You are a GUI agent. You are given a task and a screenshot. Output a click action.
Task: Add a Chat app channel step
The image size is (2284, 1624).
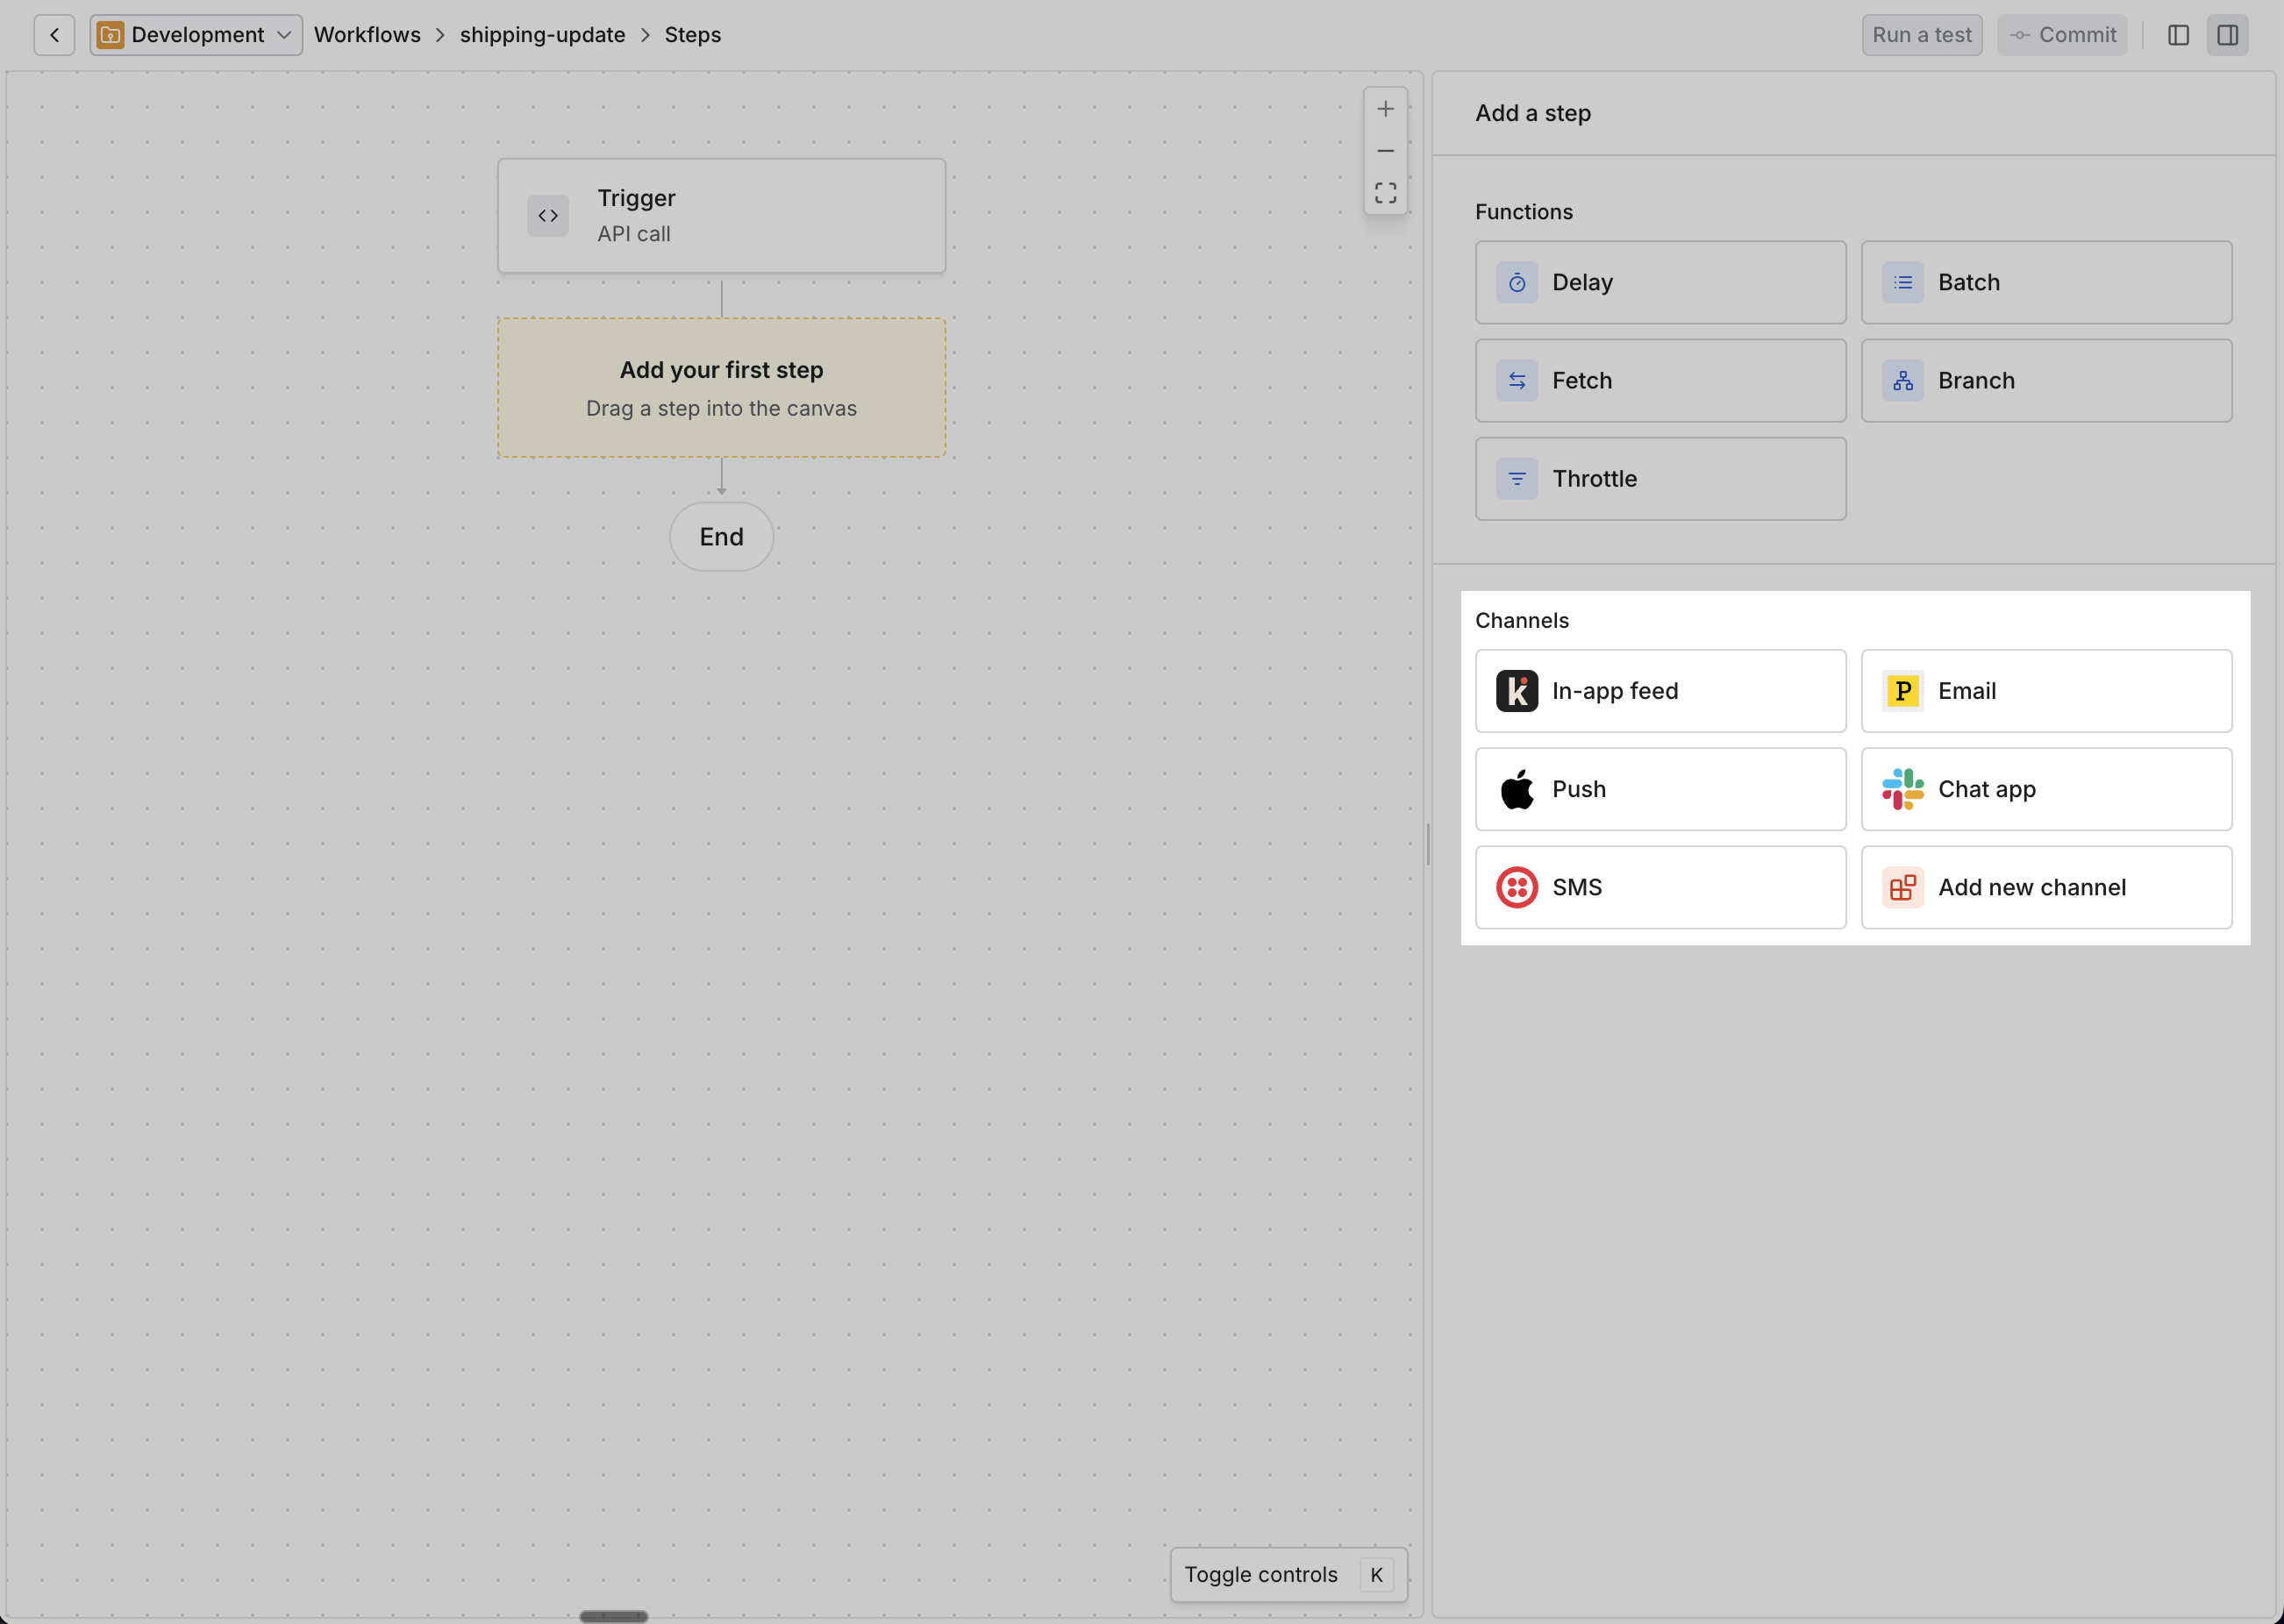(x=2046, y=789)
